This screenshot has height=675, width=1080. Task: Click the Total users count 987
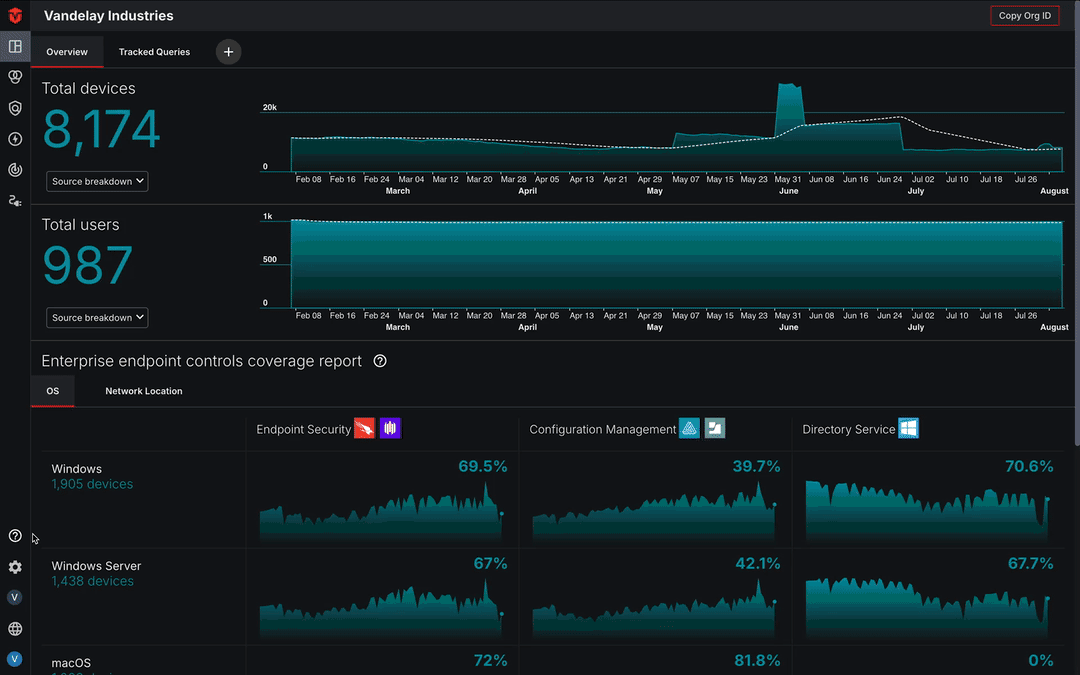pyautogui.click(x=87, y=266)
